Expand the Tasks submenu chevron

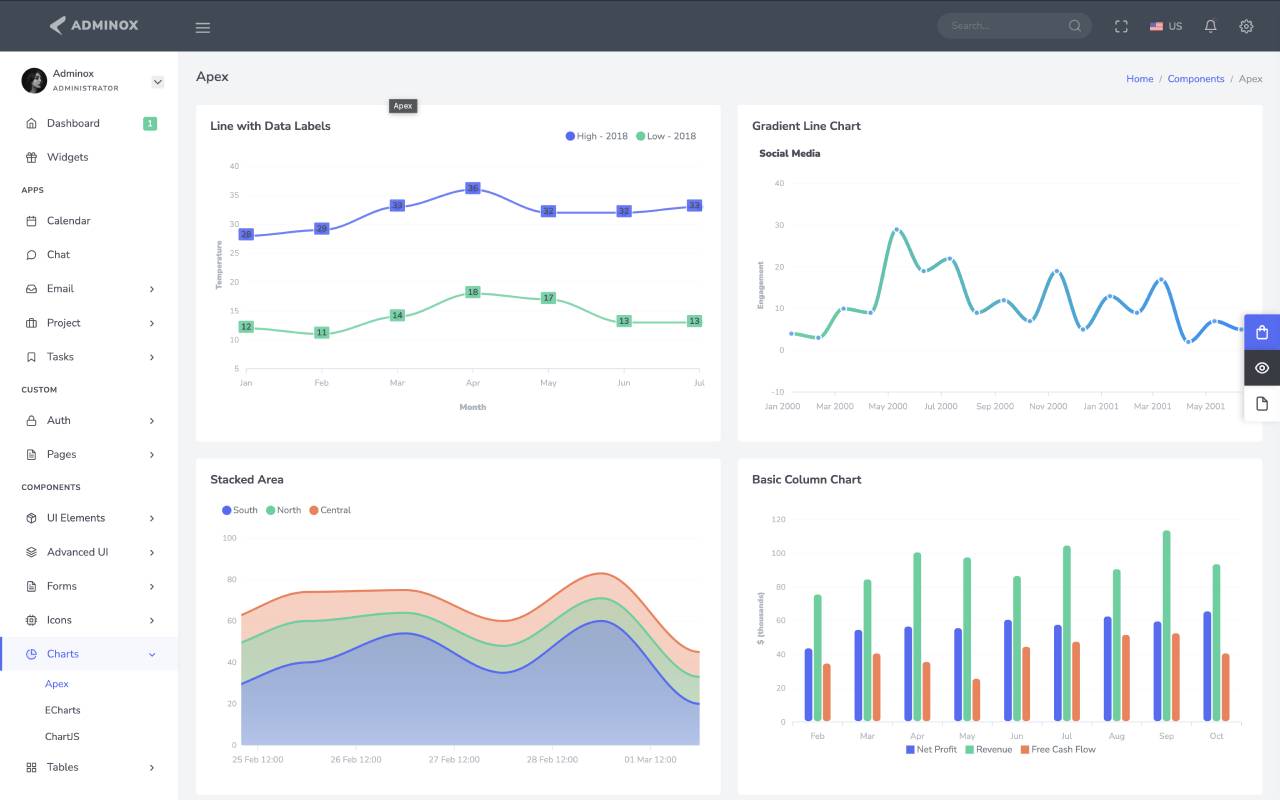click(x=152, y=357)
